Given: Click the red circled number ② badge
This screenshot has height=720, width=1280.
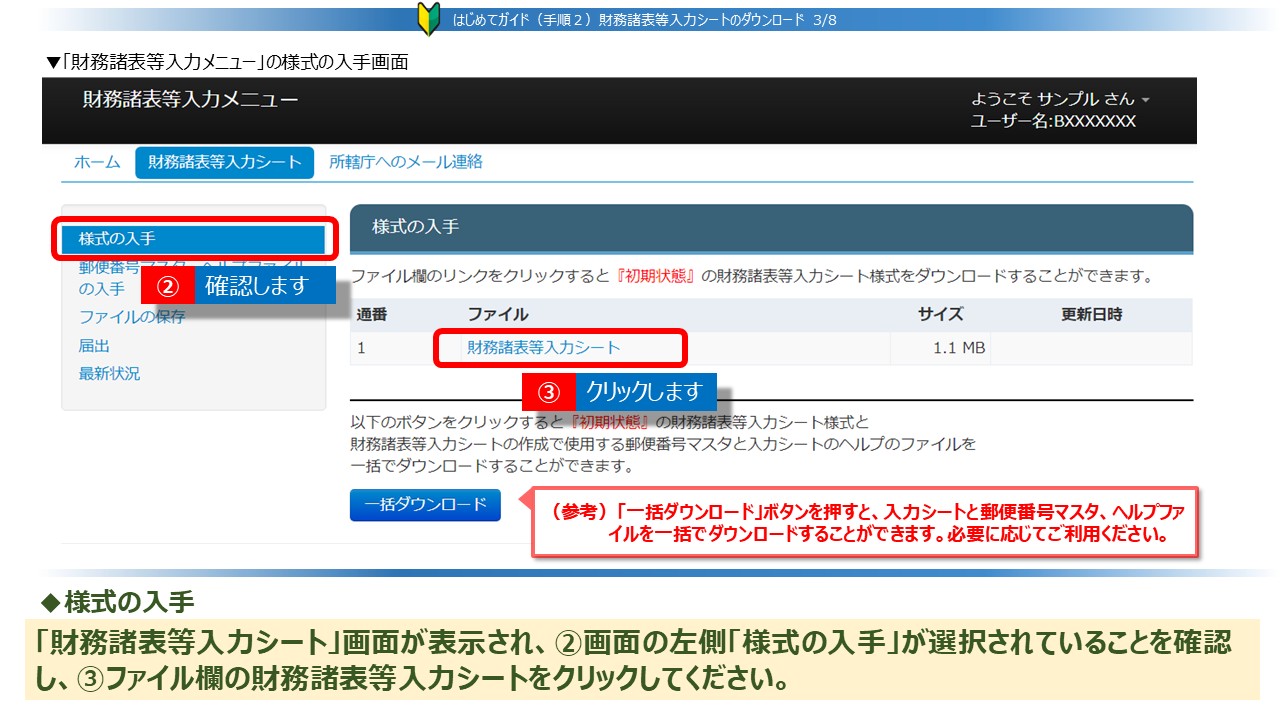Looking at the screenshot, I should pyautogui.click(x=168, y=287).
